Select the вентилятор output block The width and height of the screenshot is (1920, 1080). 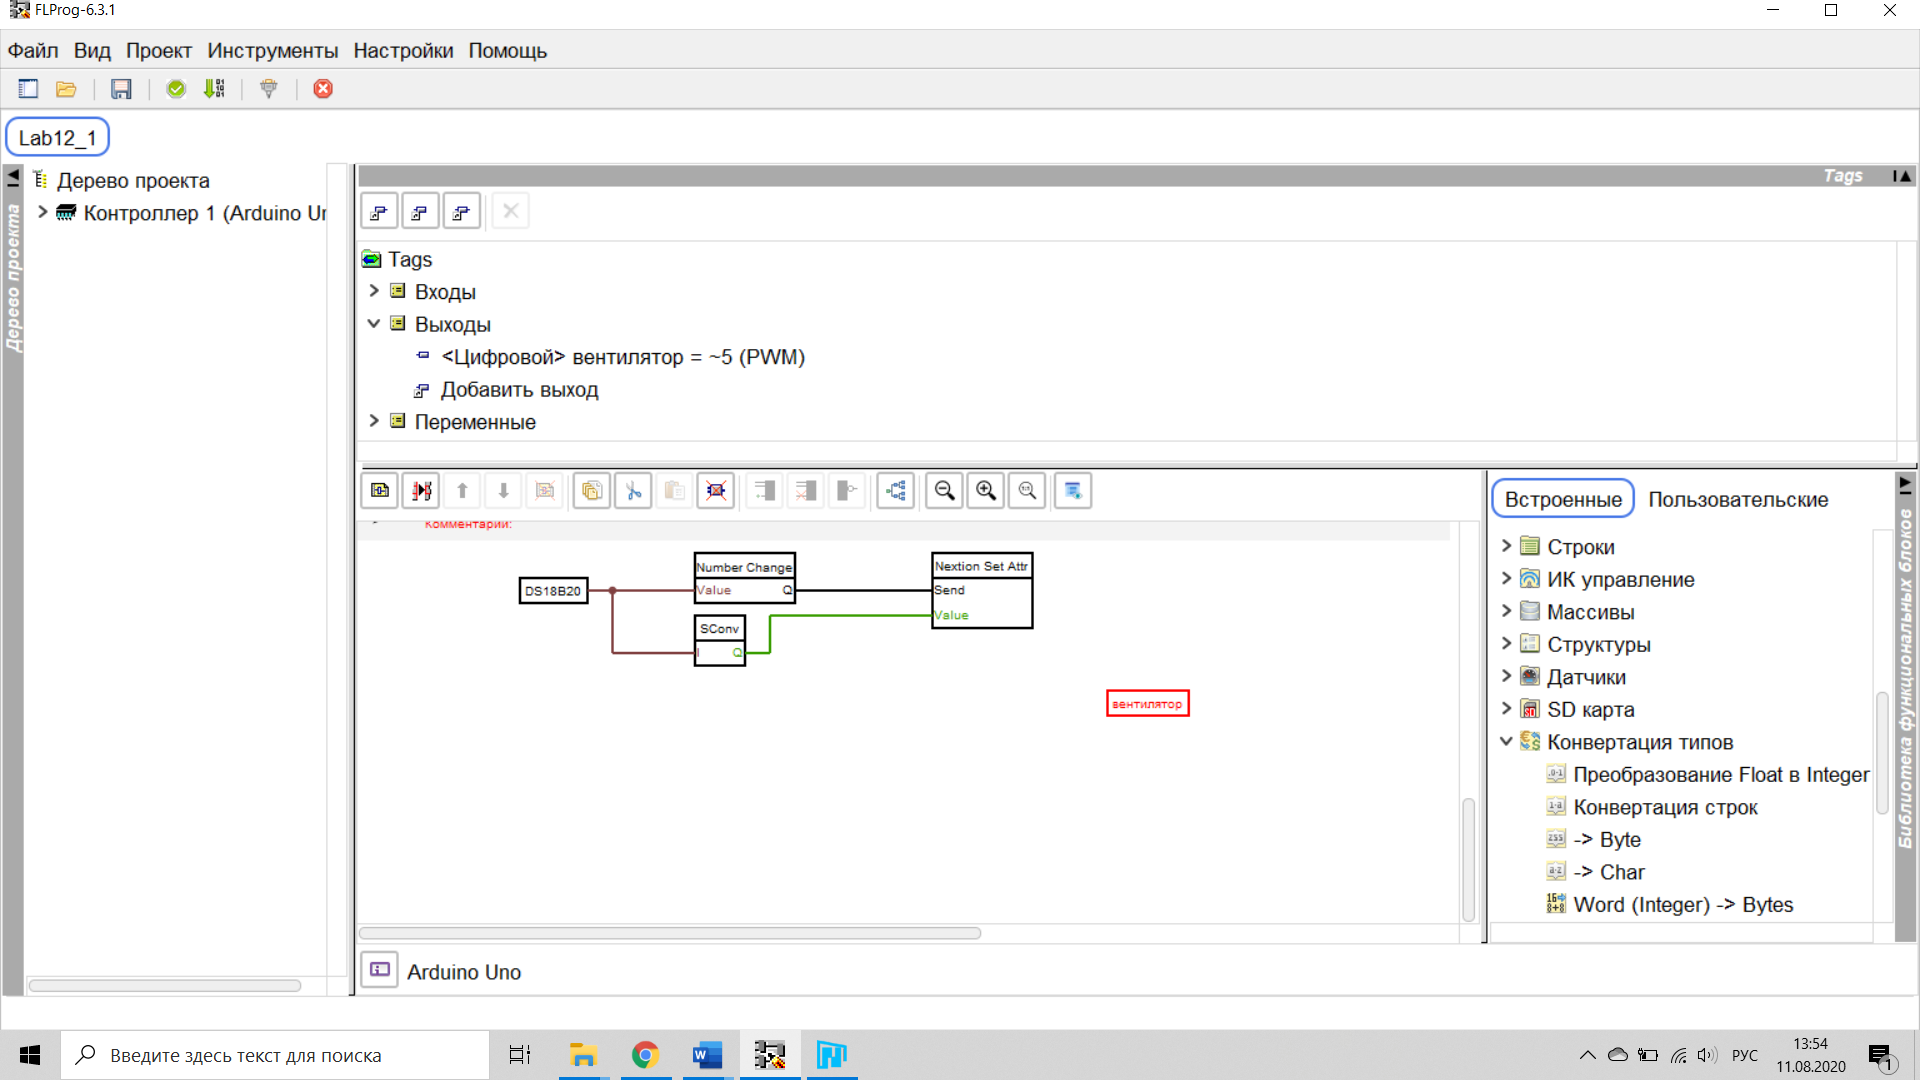click(x=1147, y=704)
